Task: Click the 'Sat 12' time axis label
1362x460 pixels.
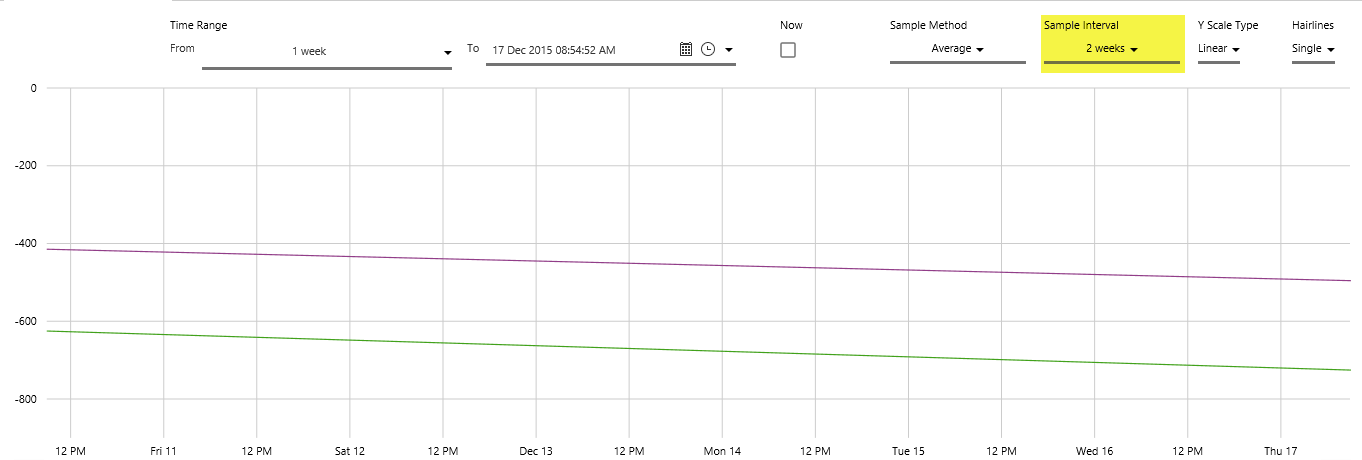Action: pos(350,452)
